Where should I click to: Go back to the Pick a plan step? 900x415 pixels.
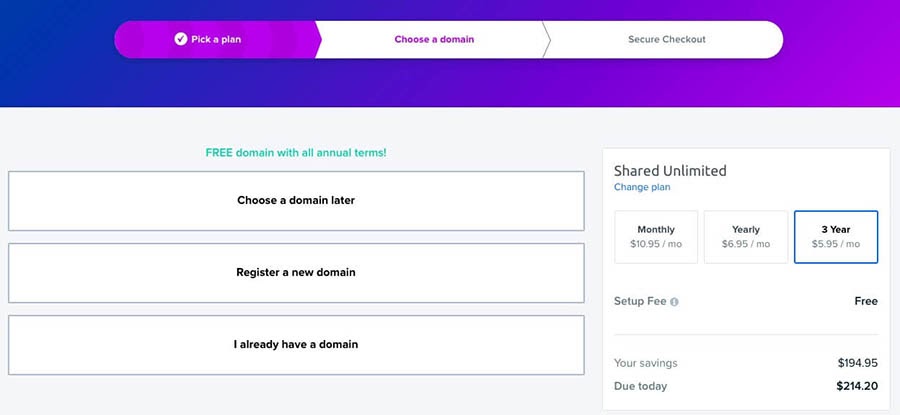215,40
